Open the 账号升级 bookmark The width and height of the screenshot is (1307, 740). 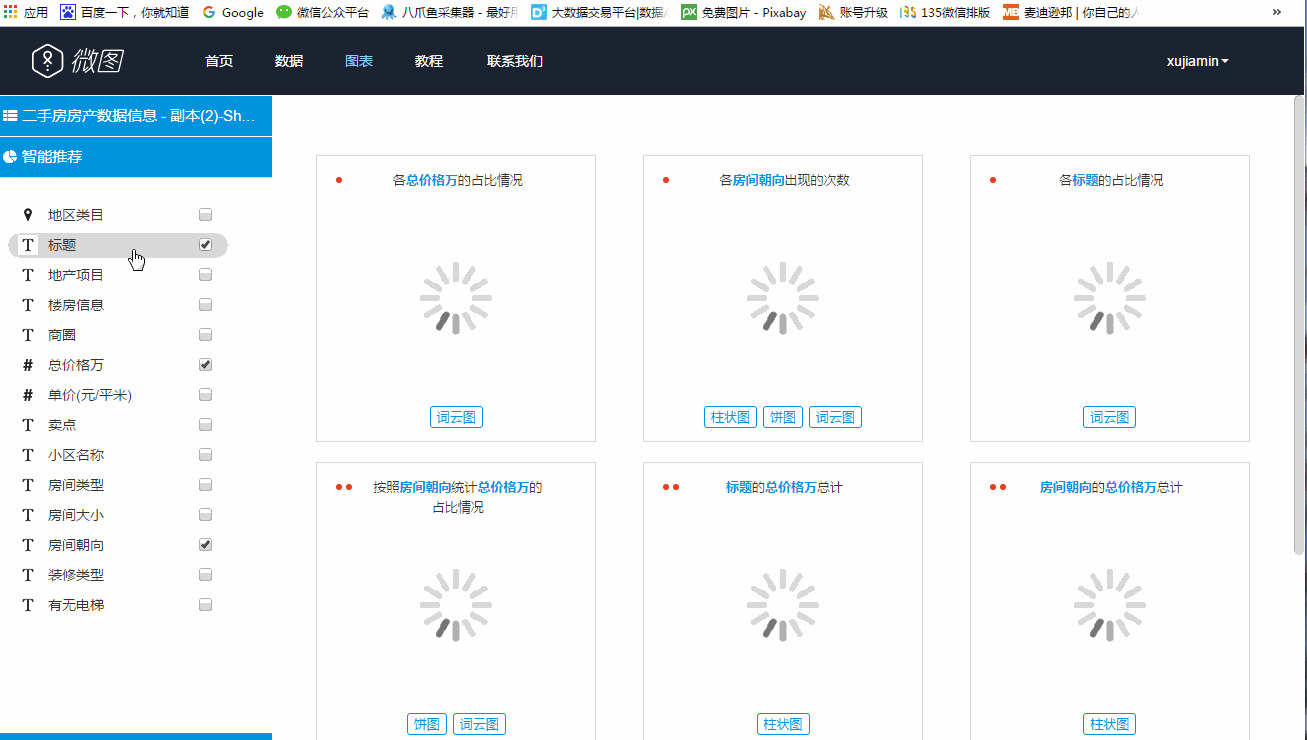click(853, 13)
